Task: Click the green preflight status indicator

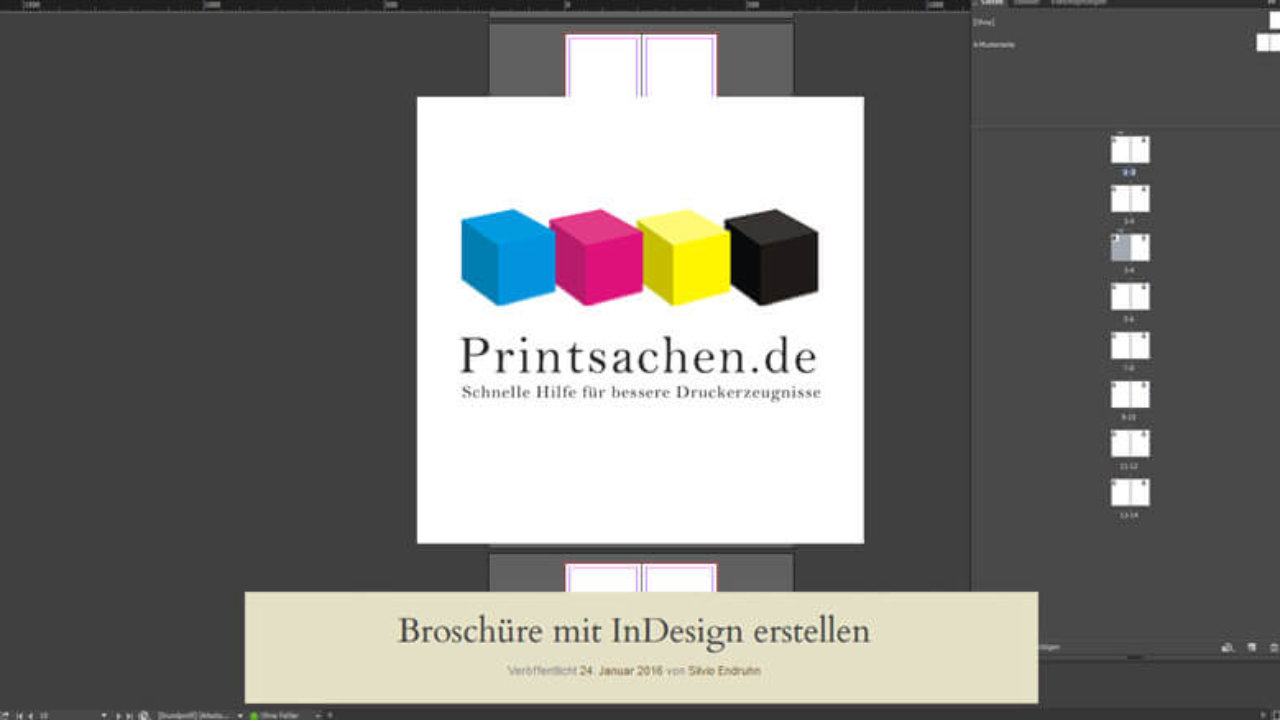Action: click(x=254, y=715)
